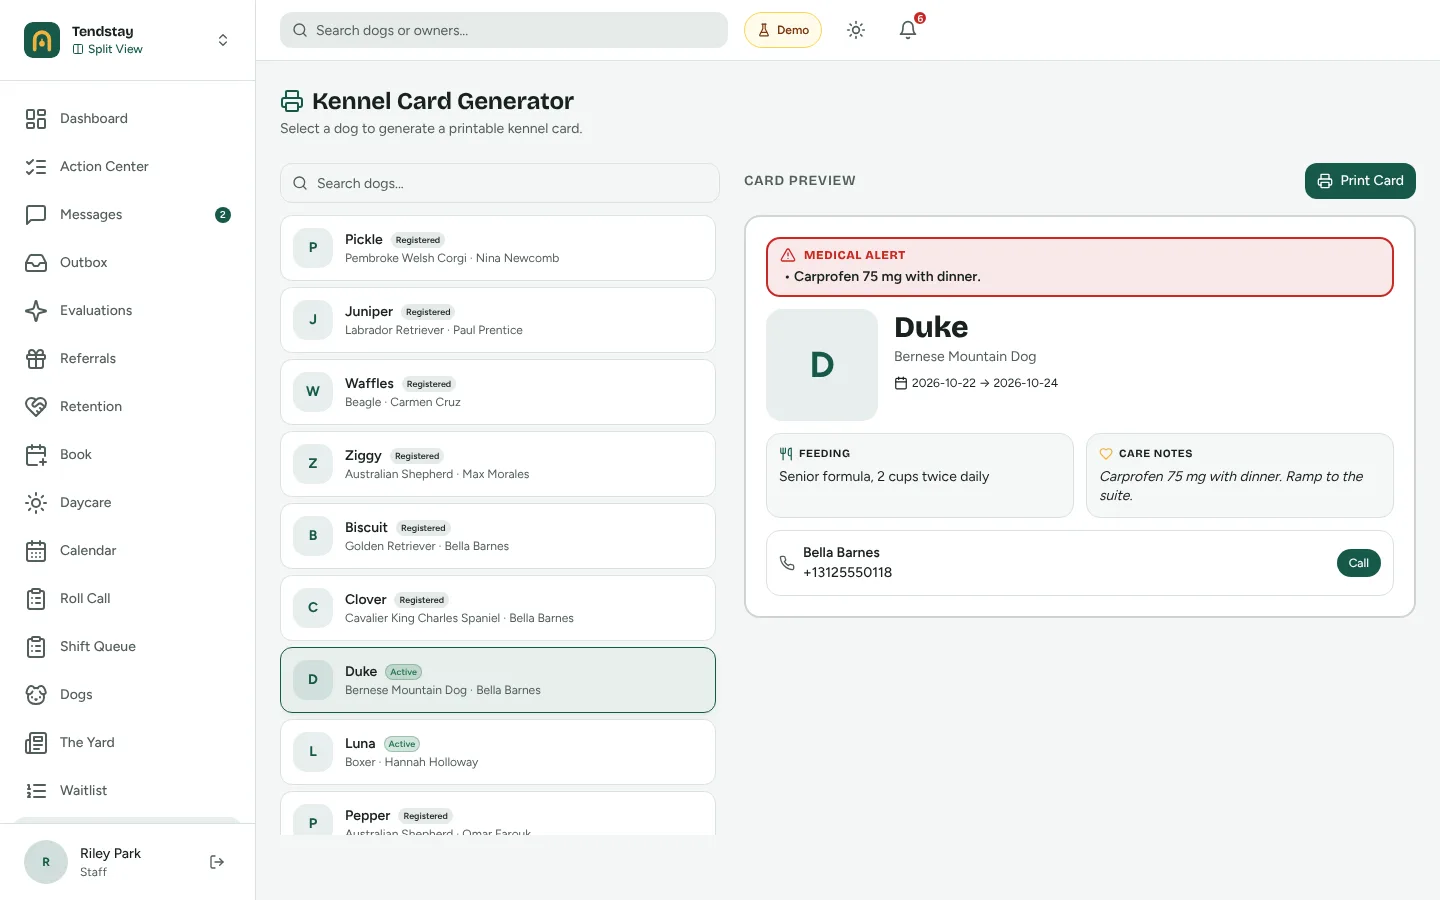Open Book calendar-plus icon
Image resolution: width=1440 pixels, height=900 pixels.
36,455
